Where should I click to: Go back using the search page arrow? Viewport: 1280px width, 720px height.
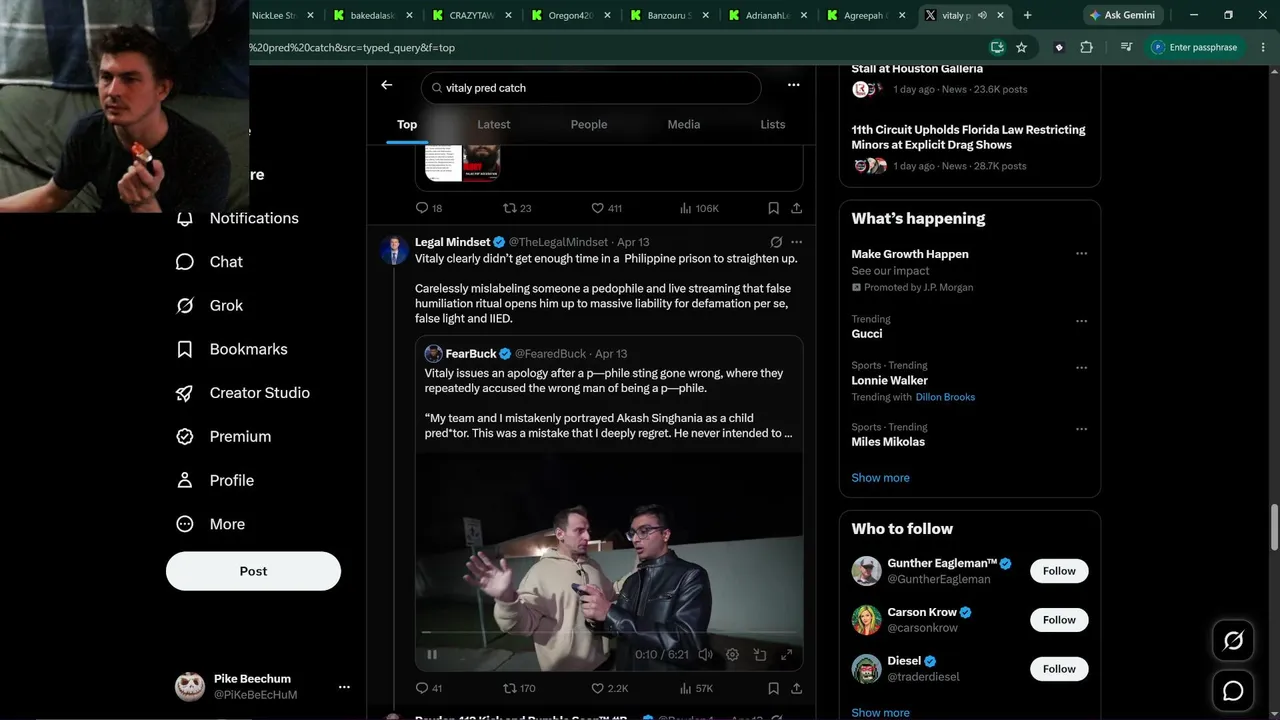(x=387, y=85)
